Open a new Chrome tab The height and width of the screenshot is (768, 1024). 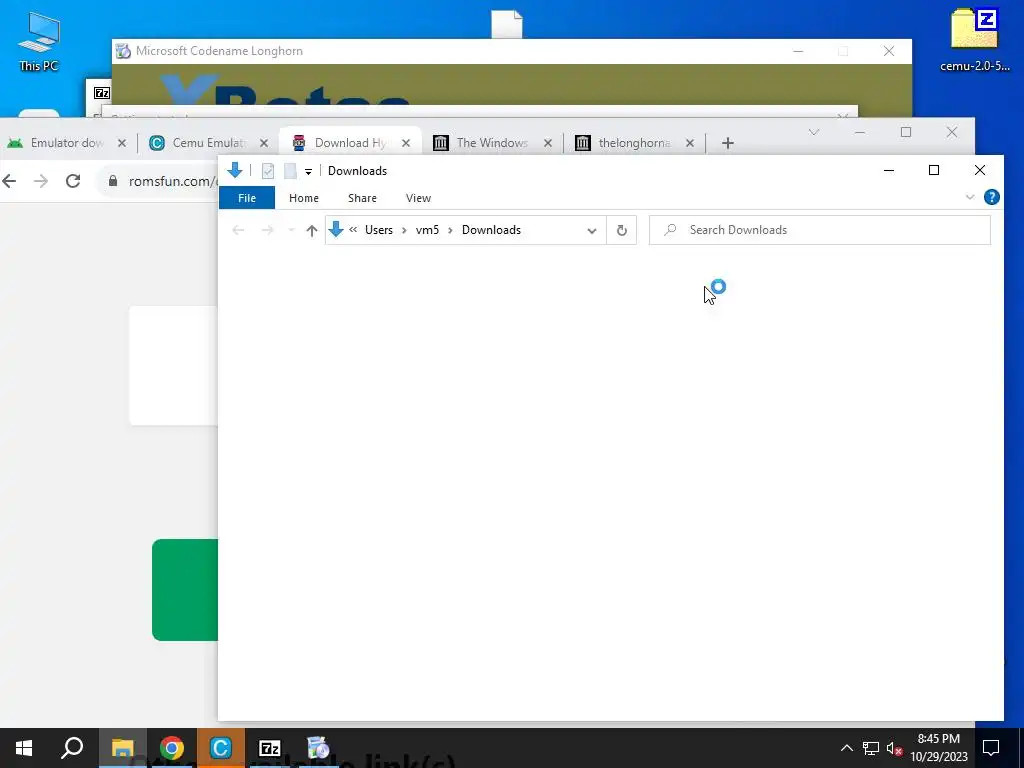pyautogui.click(x=728, y=143)
